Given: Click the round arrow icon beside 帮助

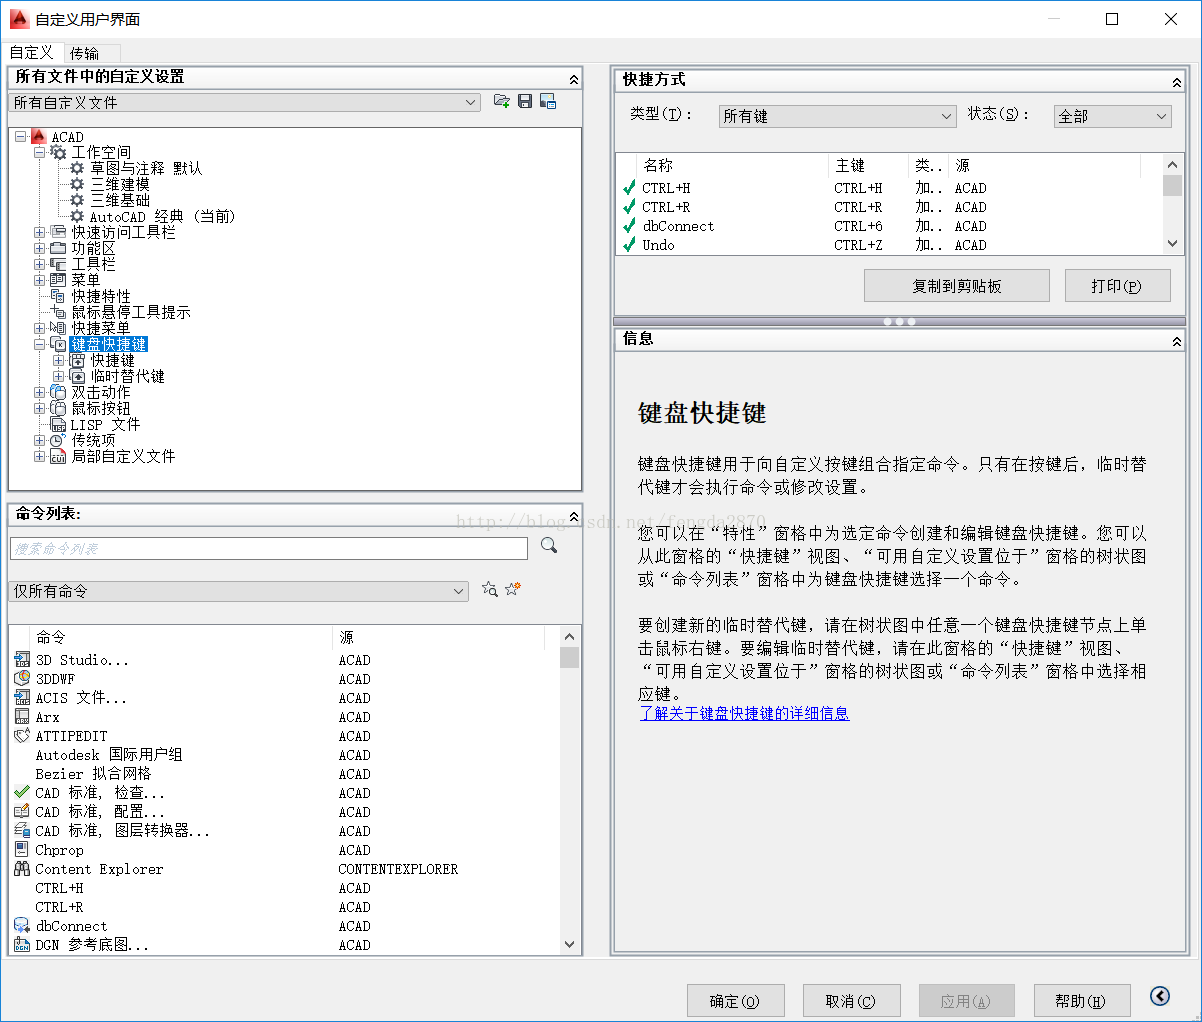Looking at the screenshot, I should pos(1160,996).
